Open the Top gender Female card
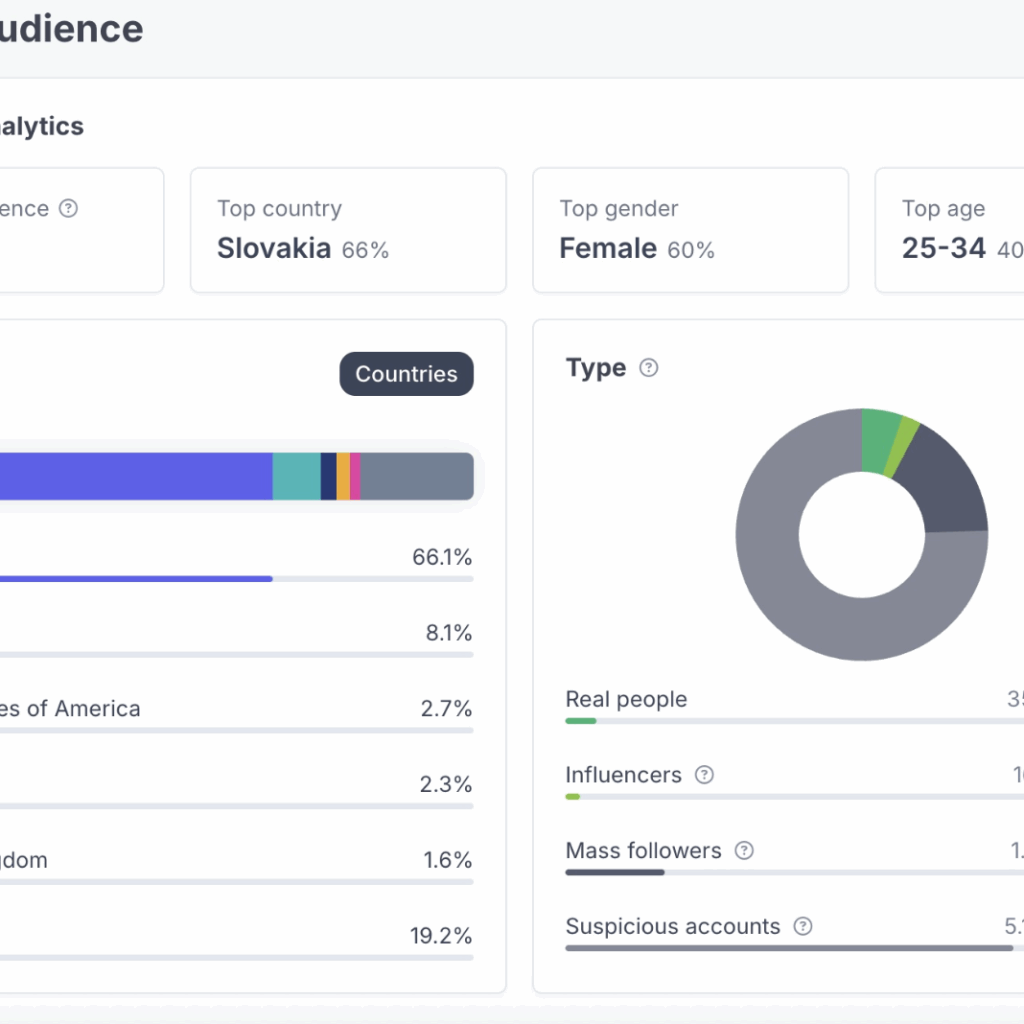Screen dimensions: 1024x1024 point(690,230)
